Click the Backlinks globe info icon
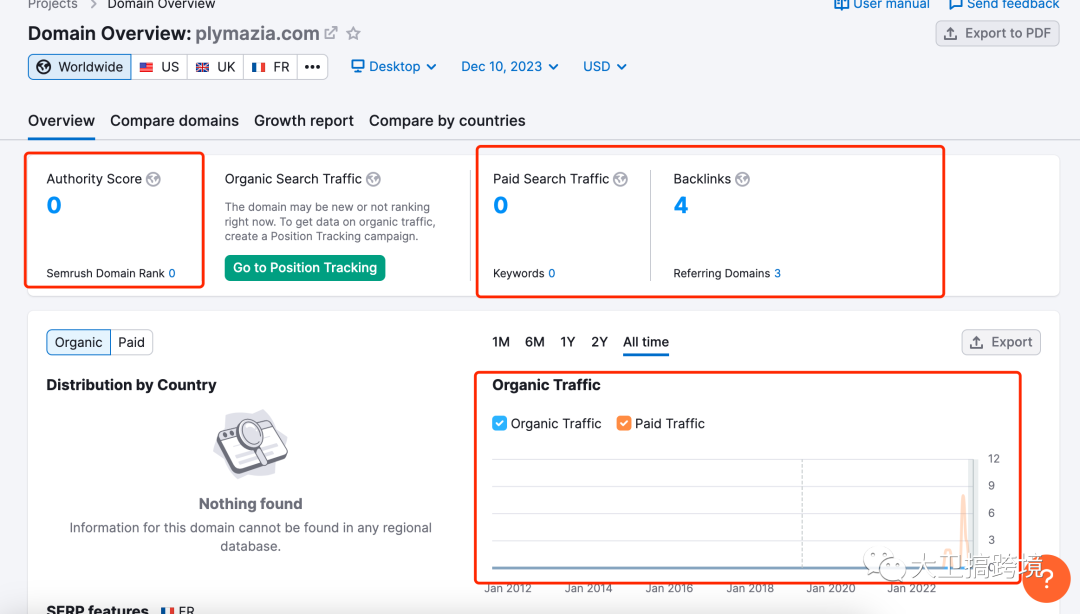The height and width of the screenshot is (614, 1080). click(x=742, y=179)
